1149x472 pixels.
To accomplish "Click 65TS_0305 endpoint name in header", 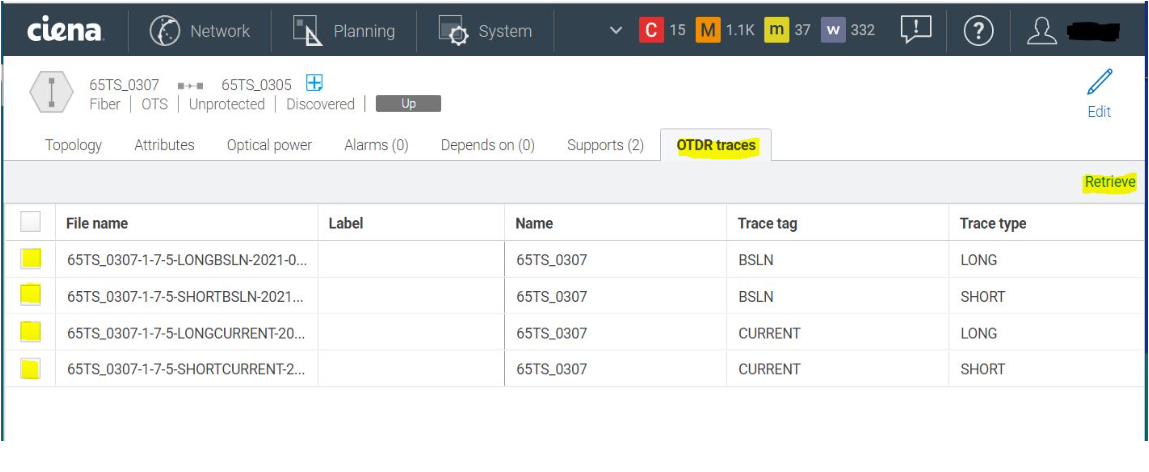I will pyautogui.click(x=256, y=84).
